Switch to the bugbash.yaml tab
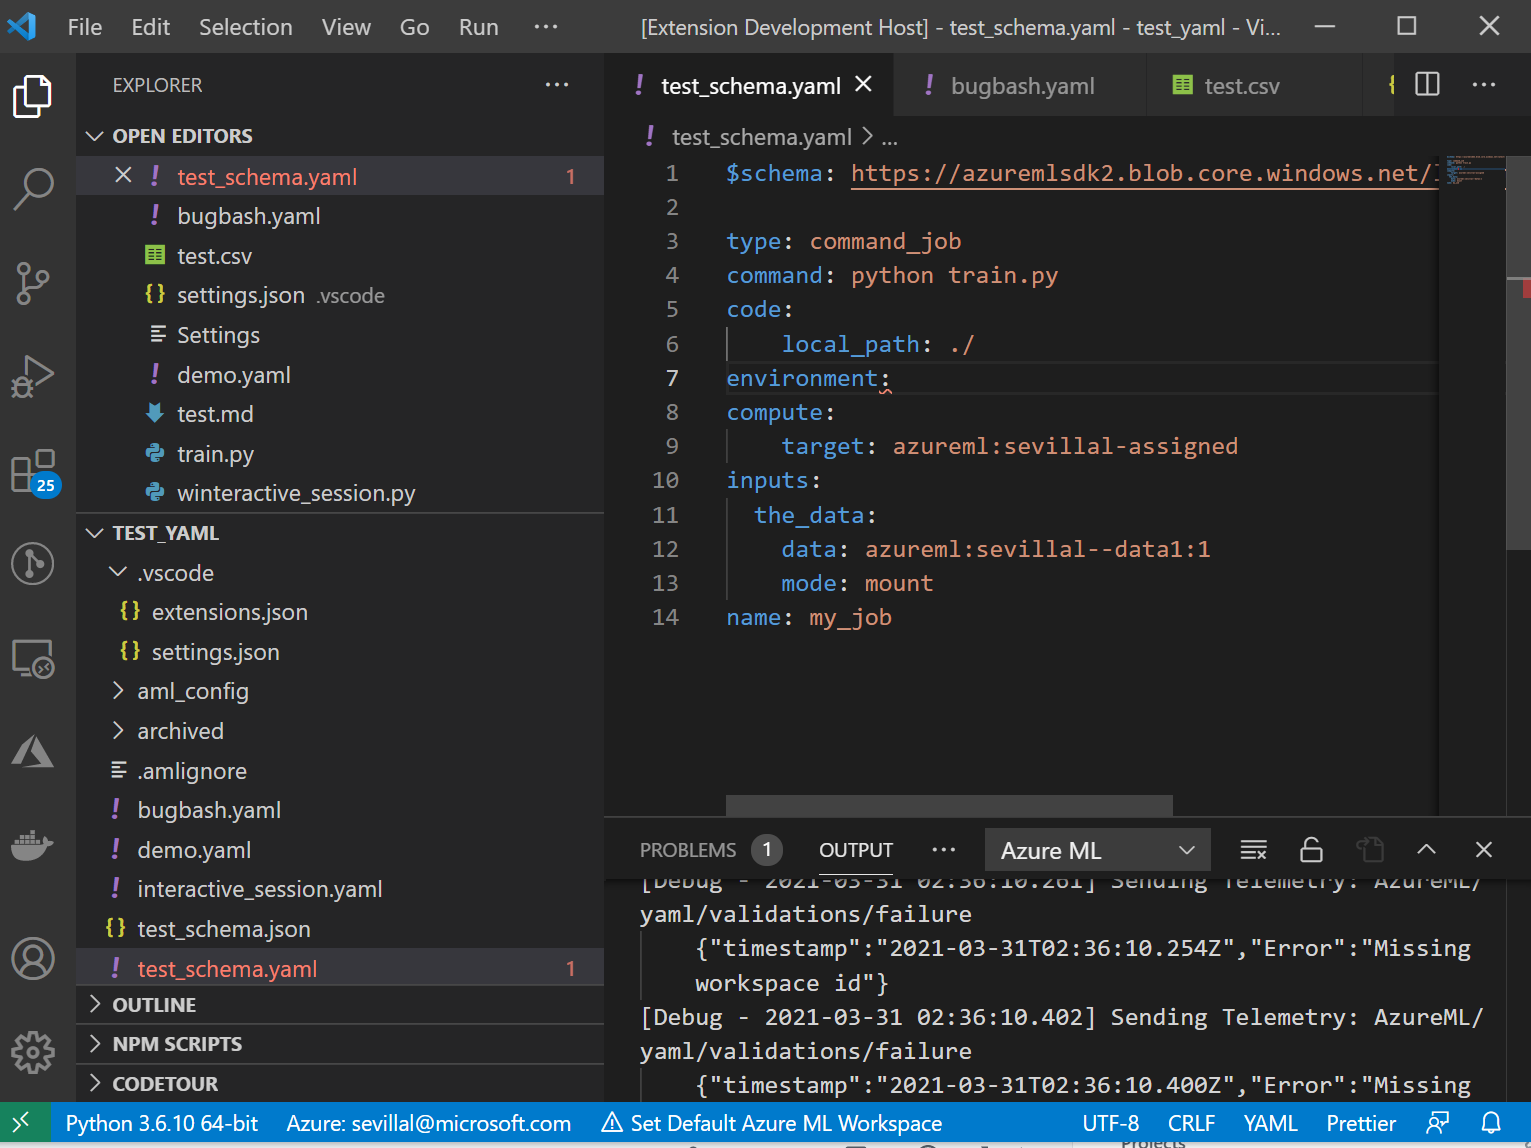This screenshot has width=1531, height=1148. pos(1021,85)
